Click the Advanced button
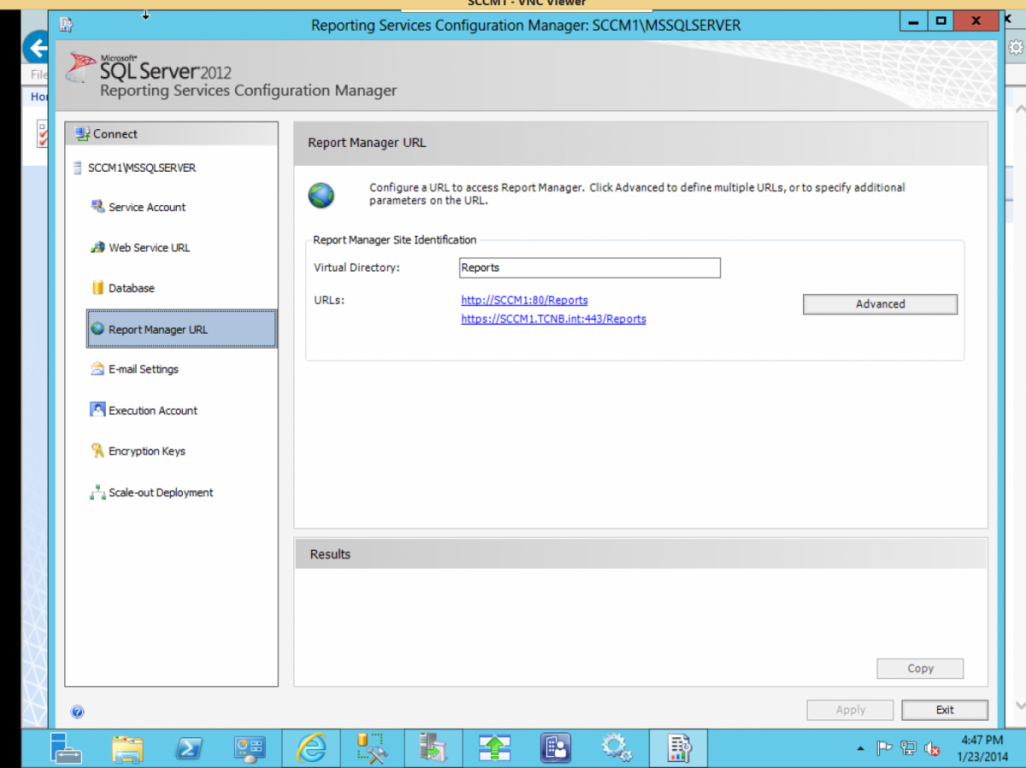This screenshot has height=768, width=1026. click(x=880, y=304)
